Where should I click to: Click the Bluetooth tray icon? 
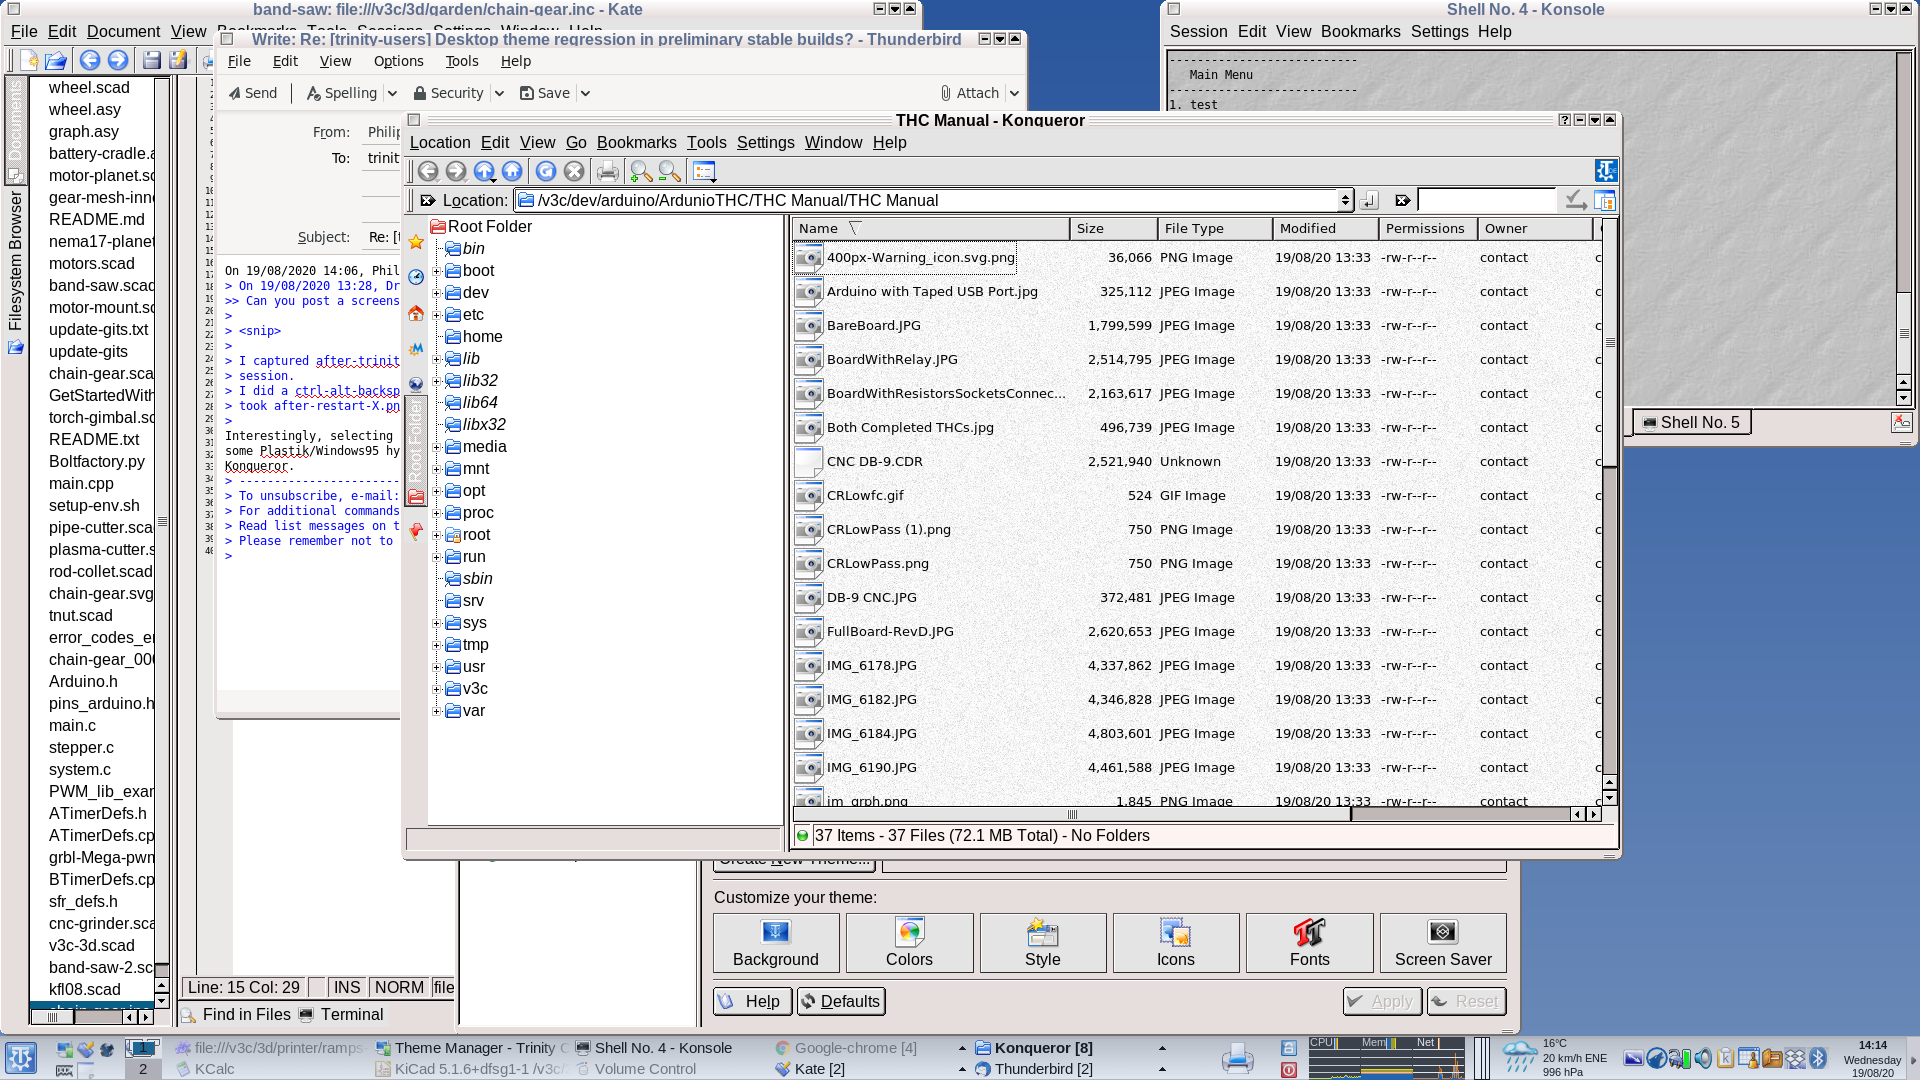coord(1818,1058)
